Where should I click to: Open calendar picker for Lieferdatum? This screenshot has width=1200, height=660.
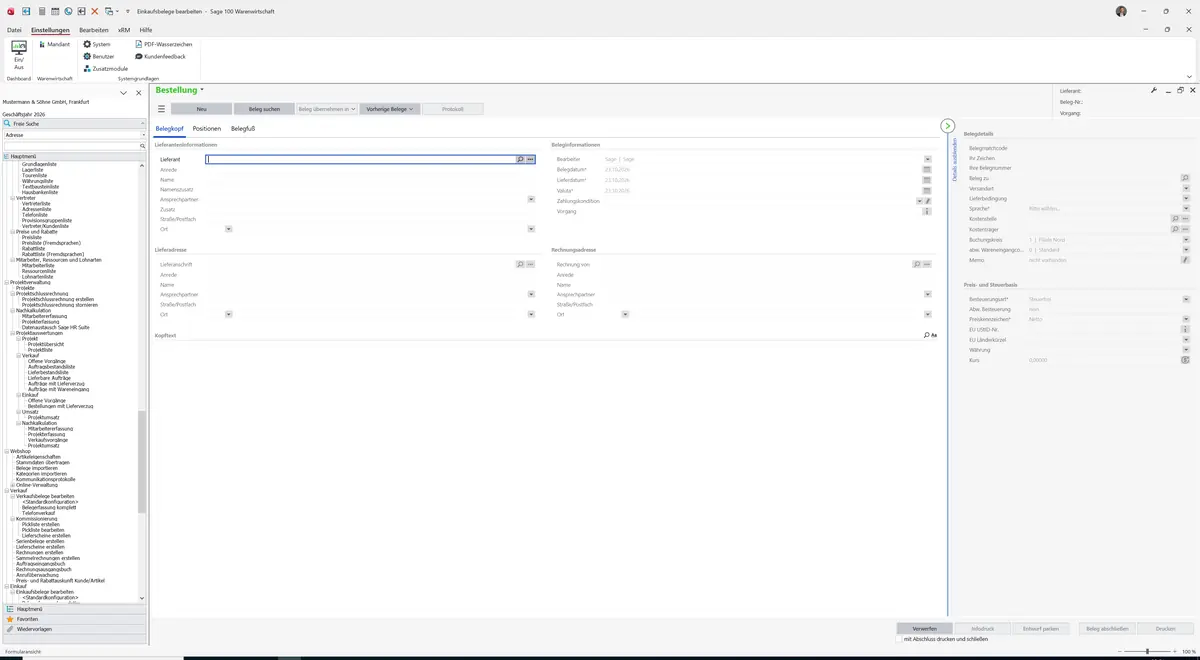pyautogui.click(x=927, y=180)
